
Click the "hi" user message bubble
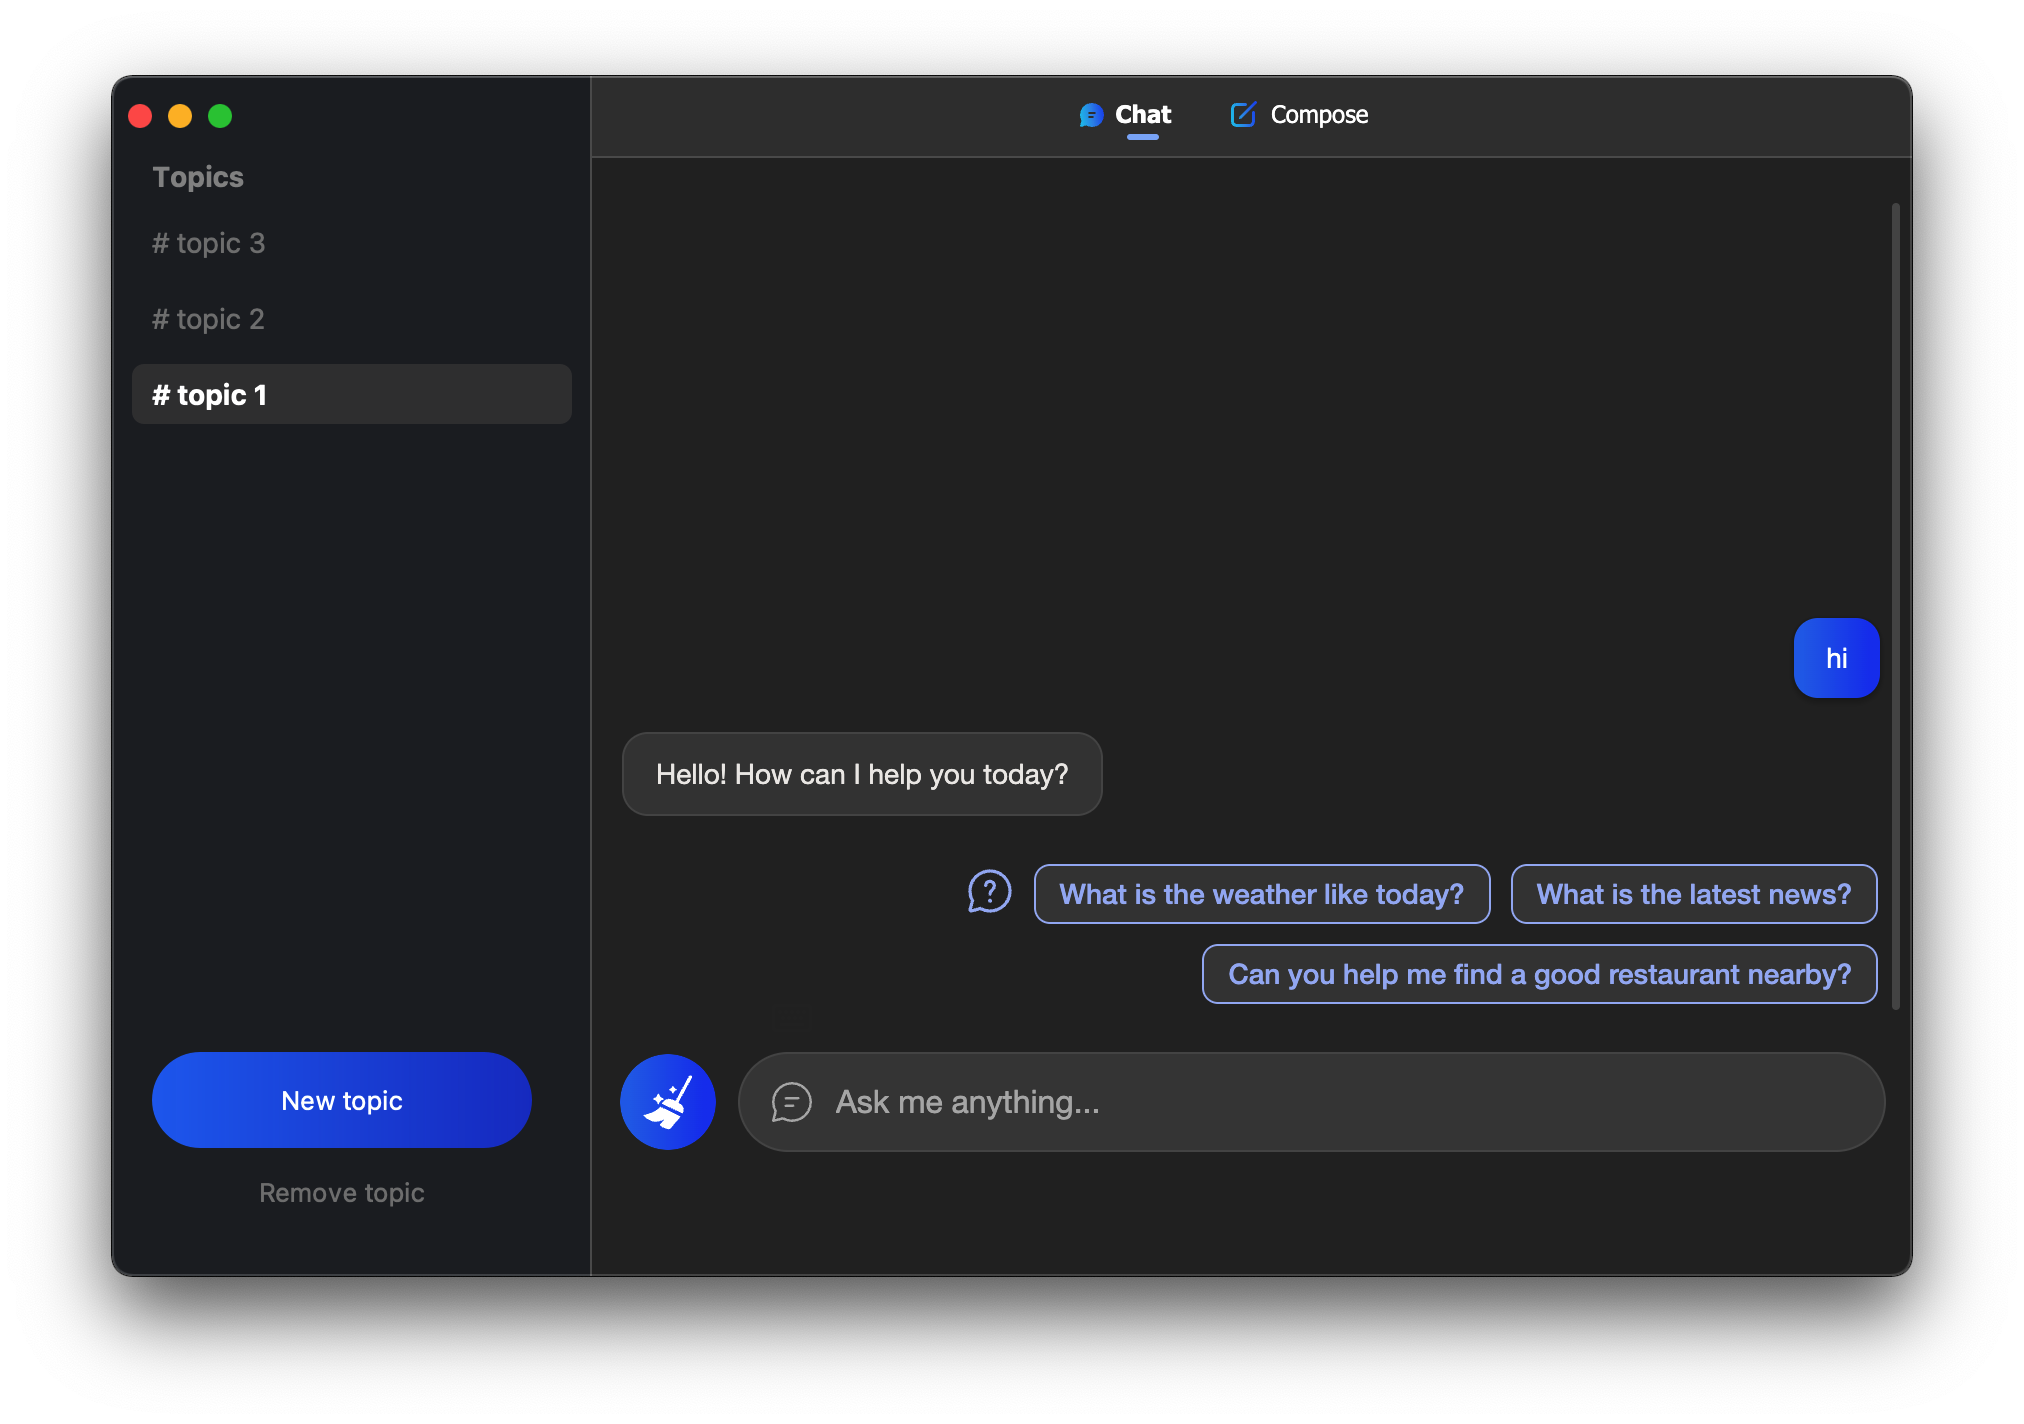(1836, 658)
